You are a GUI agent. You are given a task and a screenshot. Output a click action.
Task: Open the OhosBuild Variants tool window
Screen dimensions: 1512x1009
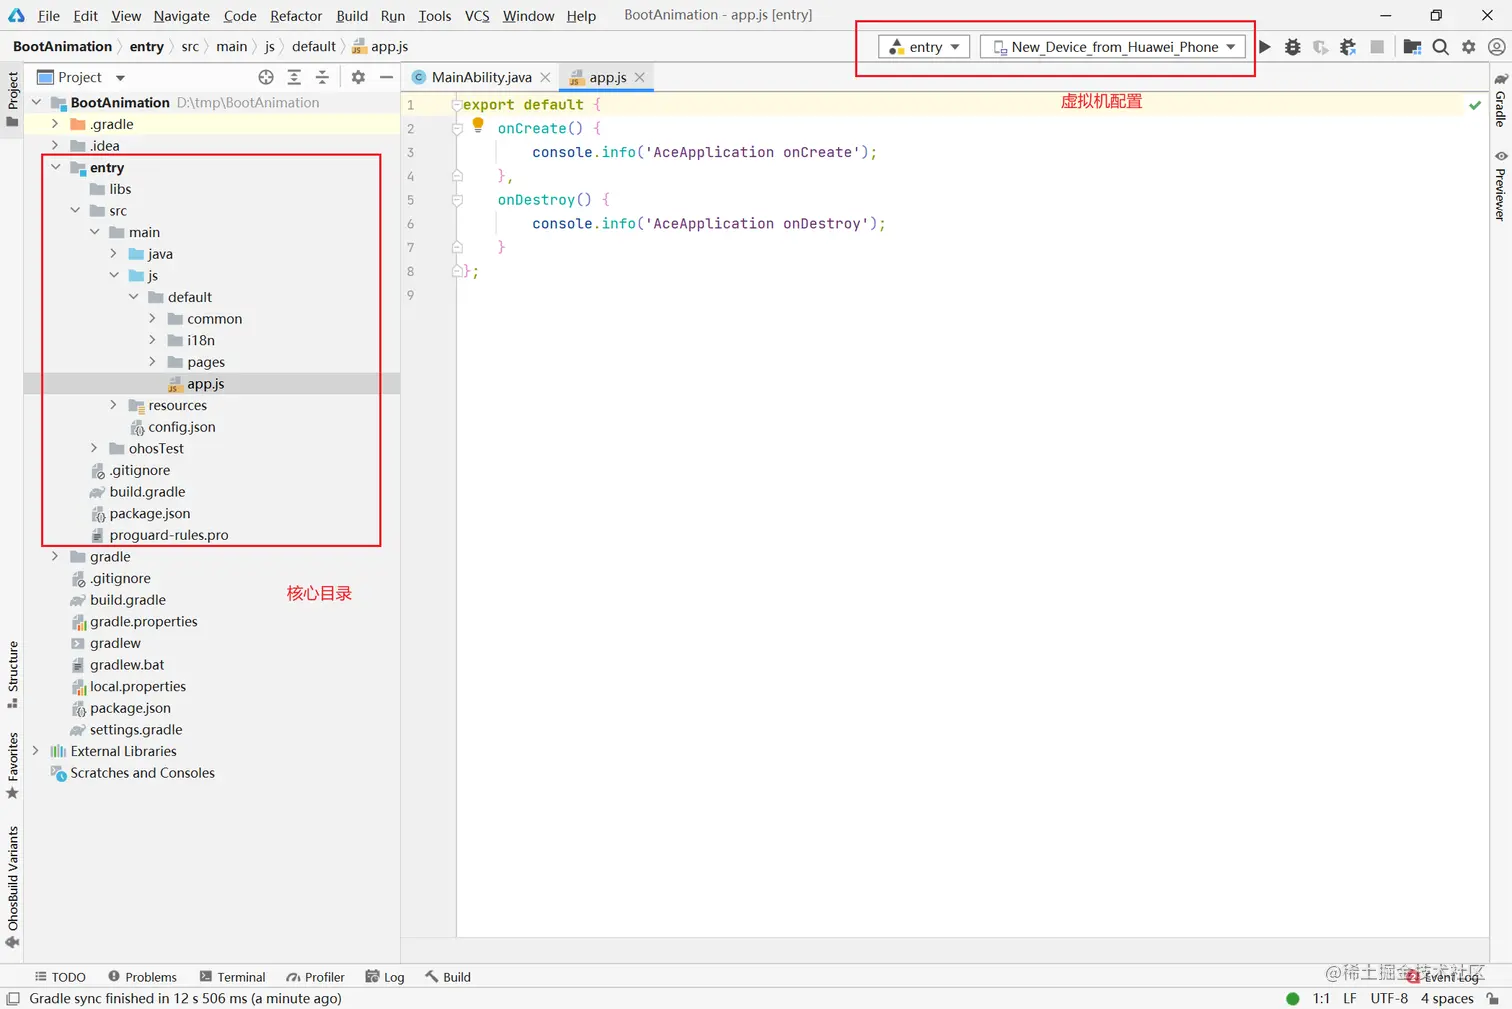click(x=13, y=887)
